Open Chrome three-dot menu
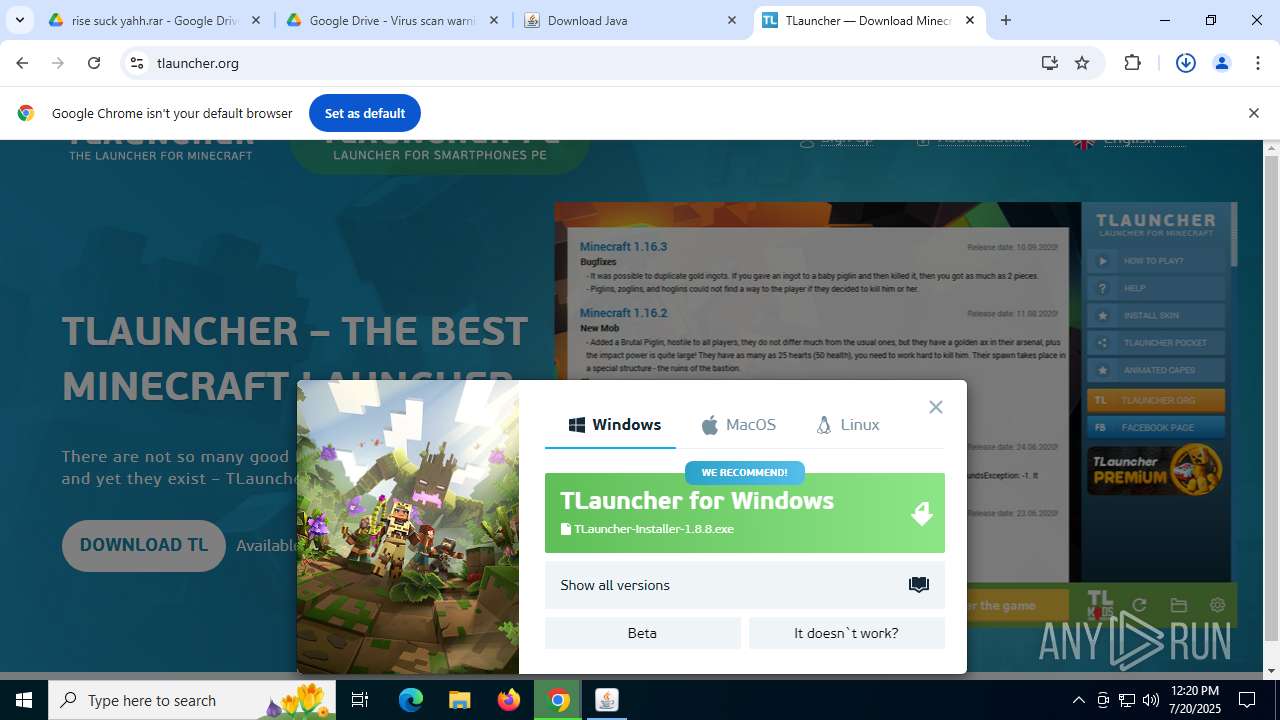The height and width of the screenshot is (720, 1280). pyautogui.click(x=1258, y=63)
